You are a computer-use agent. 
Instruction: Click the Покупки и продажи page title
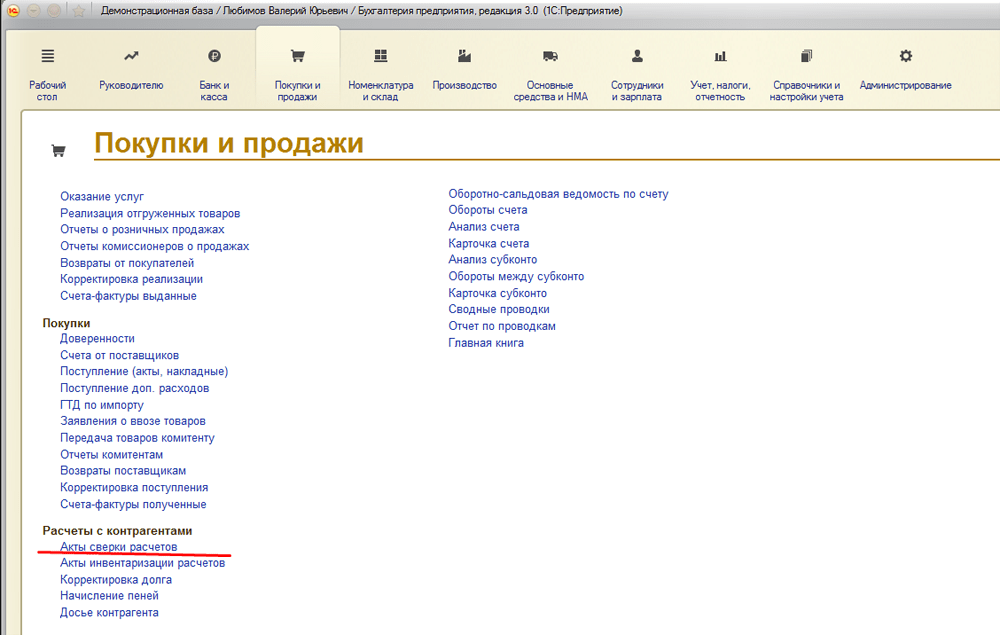pos(229,143)
